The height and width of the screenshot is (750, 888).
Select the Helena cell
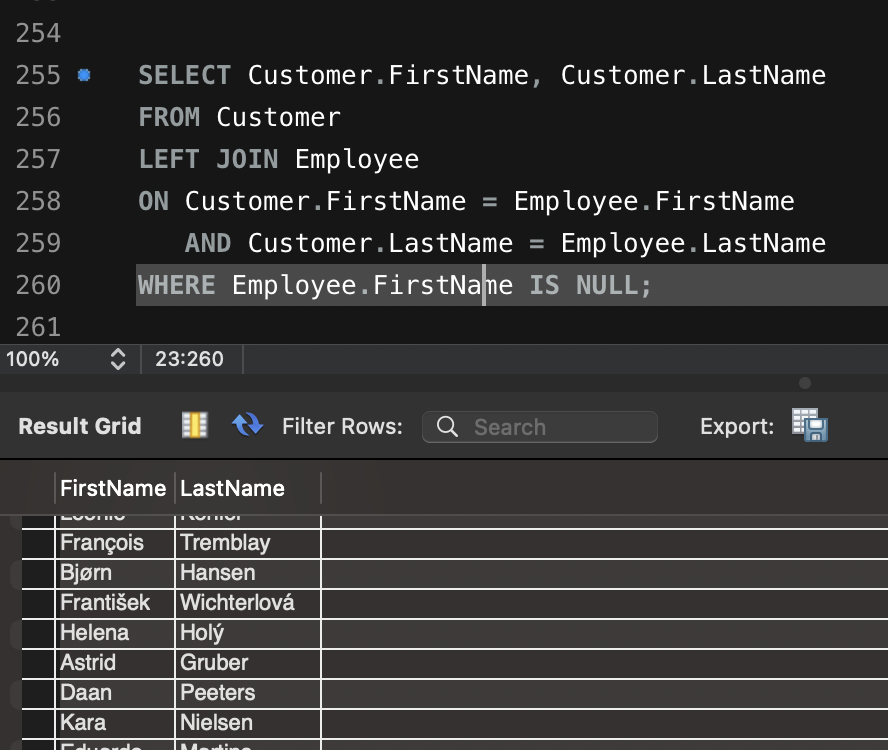click(x=115, y=633)
